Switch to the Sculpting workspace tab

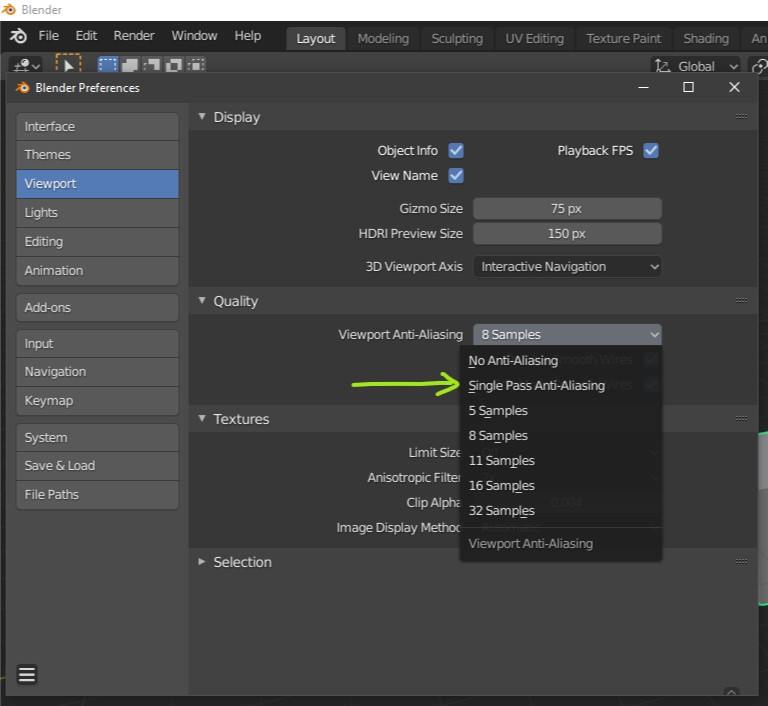457,39
